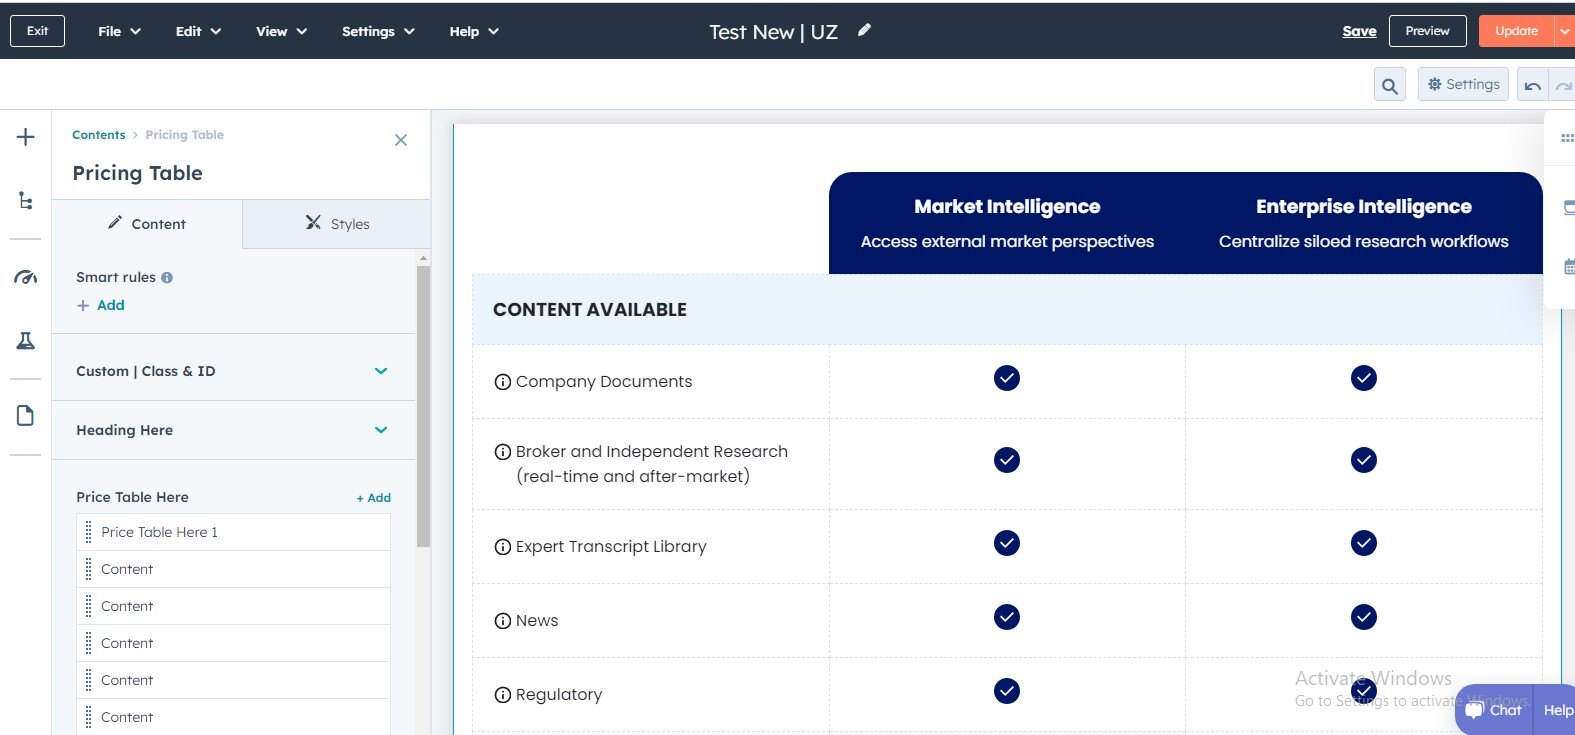The height and width of the screenshot is (735, 1575).
Task: Click the search magnifier icon
Action: coord(1389,86)
